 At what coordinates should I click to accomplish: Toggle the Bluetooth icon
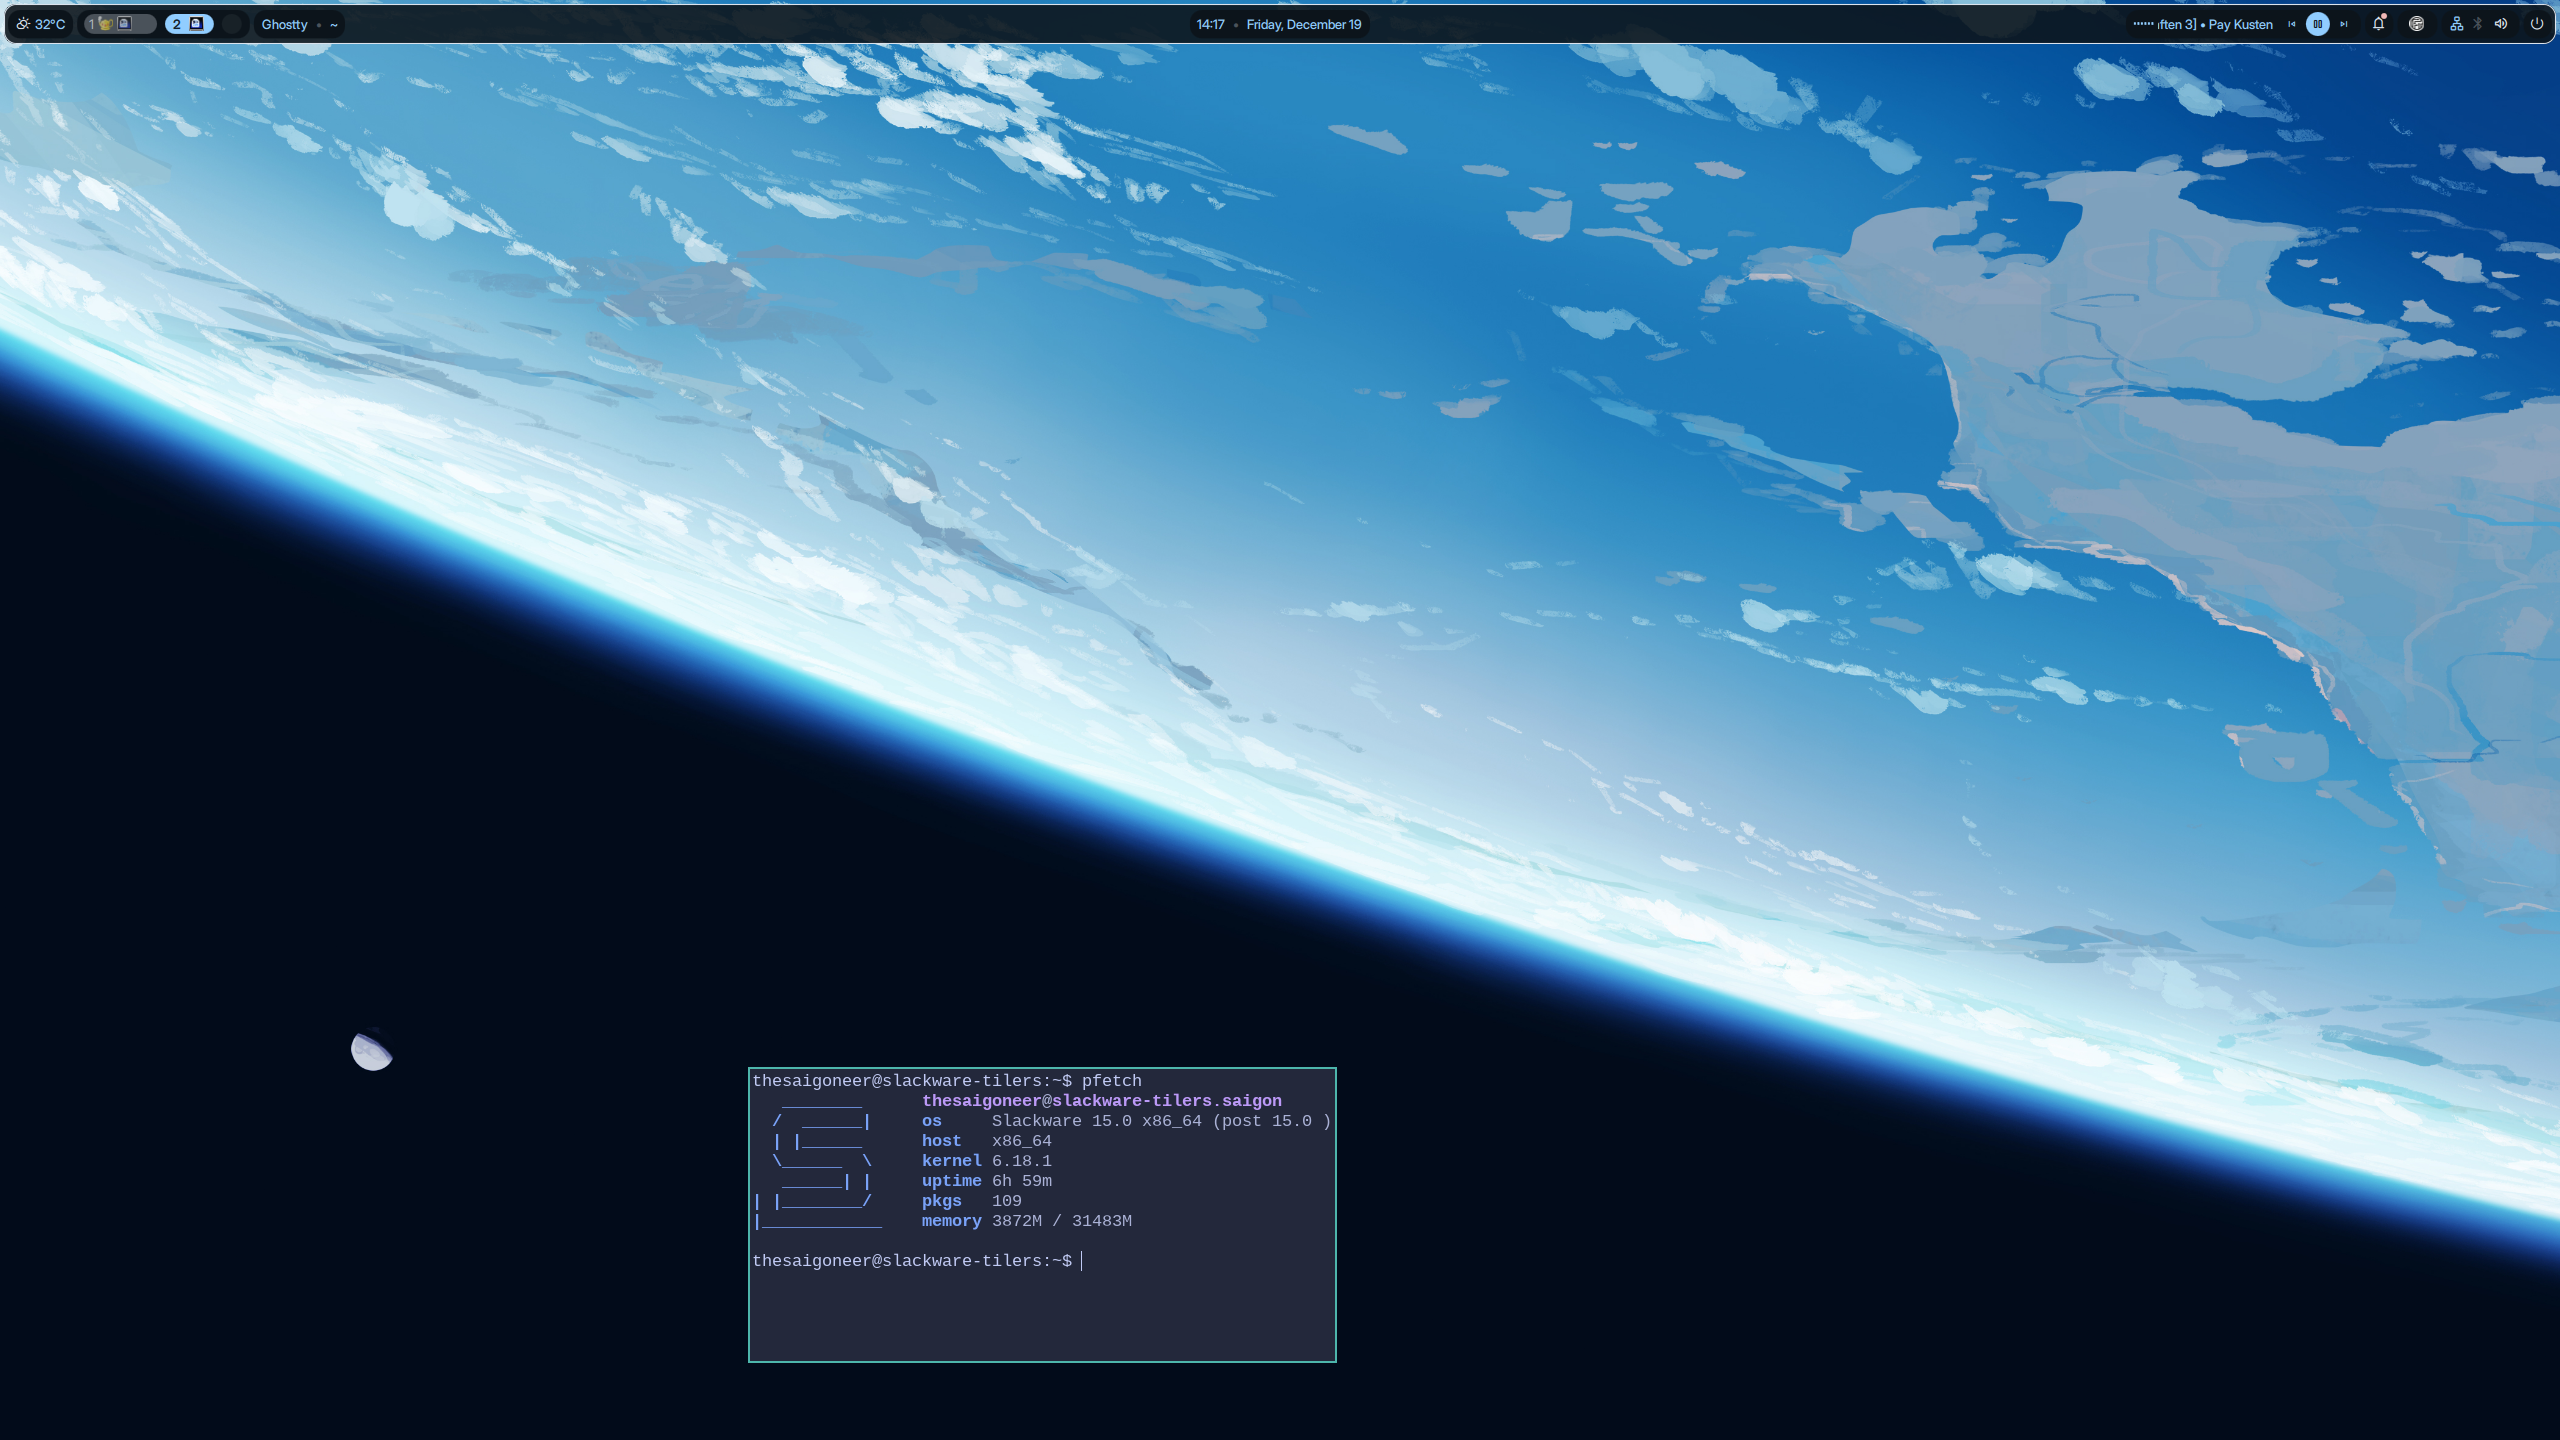(2478, 24)
